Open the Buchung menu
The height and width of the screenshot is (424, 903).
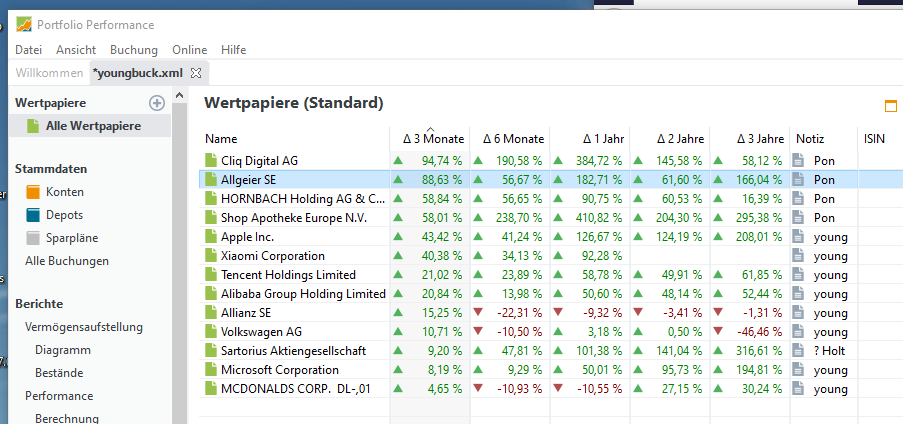click(x=134, y=50)
